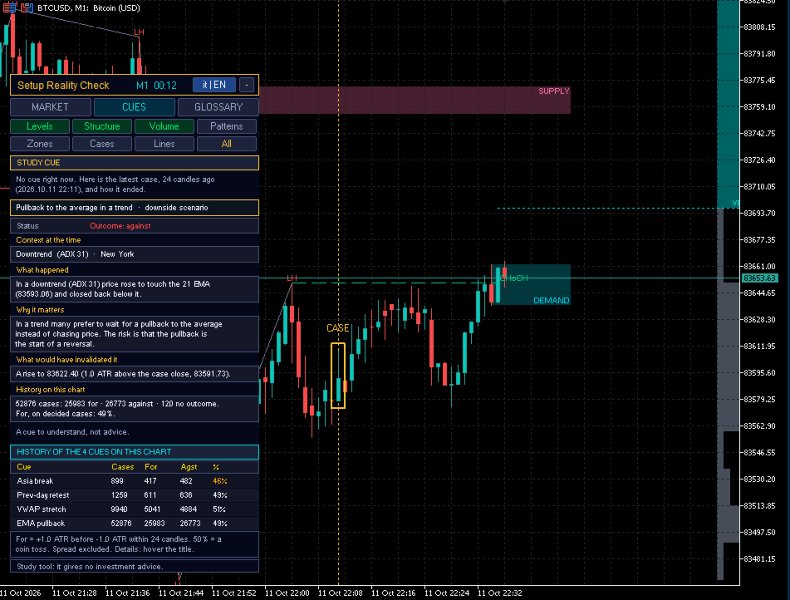This screenshot has width=790, height=600.
Task: Click the 'What happened' heading
Action: (x=42, y=270)
